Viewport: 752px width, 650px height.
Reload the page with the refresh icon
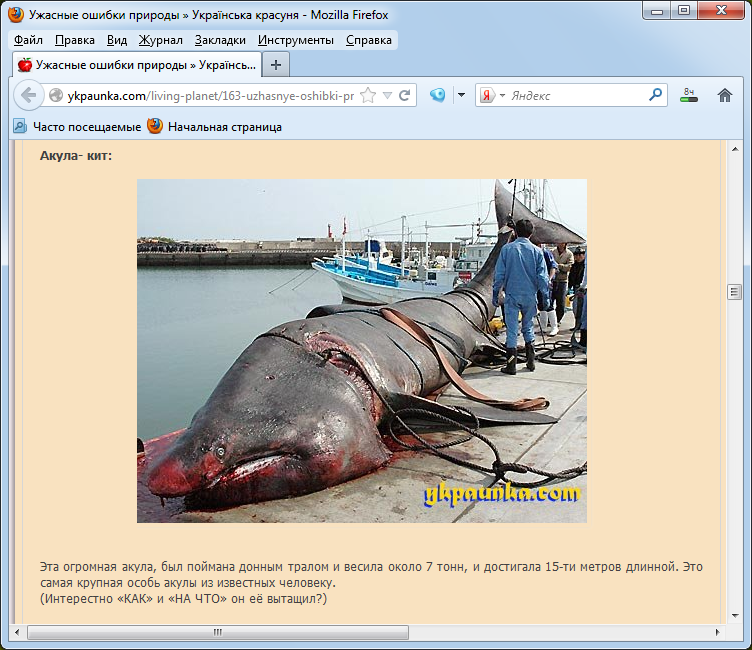pyautogui.click(x=405, y=96)
